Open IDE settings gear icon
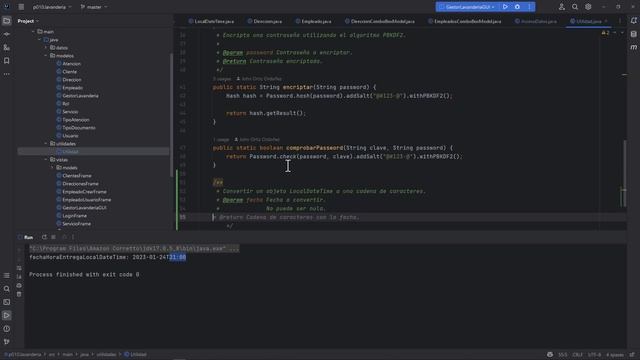 [x=588, y=7]
